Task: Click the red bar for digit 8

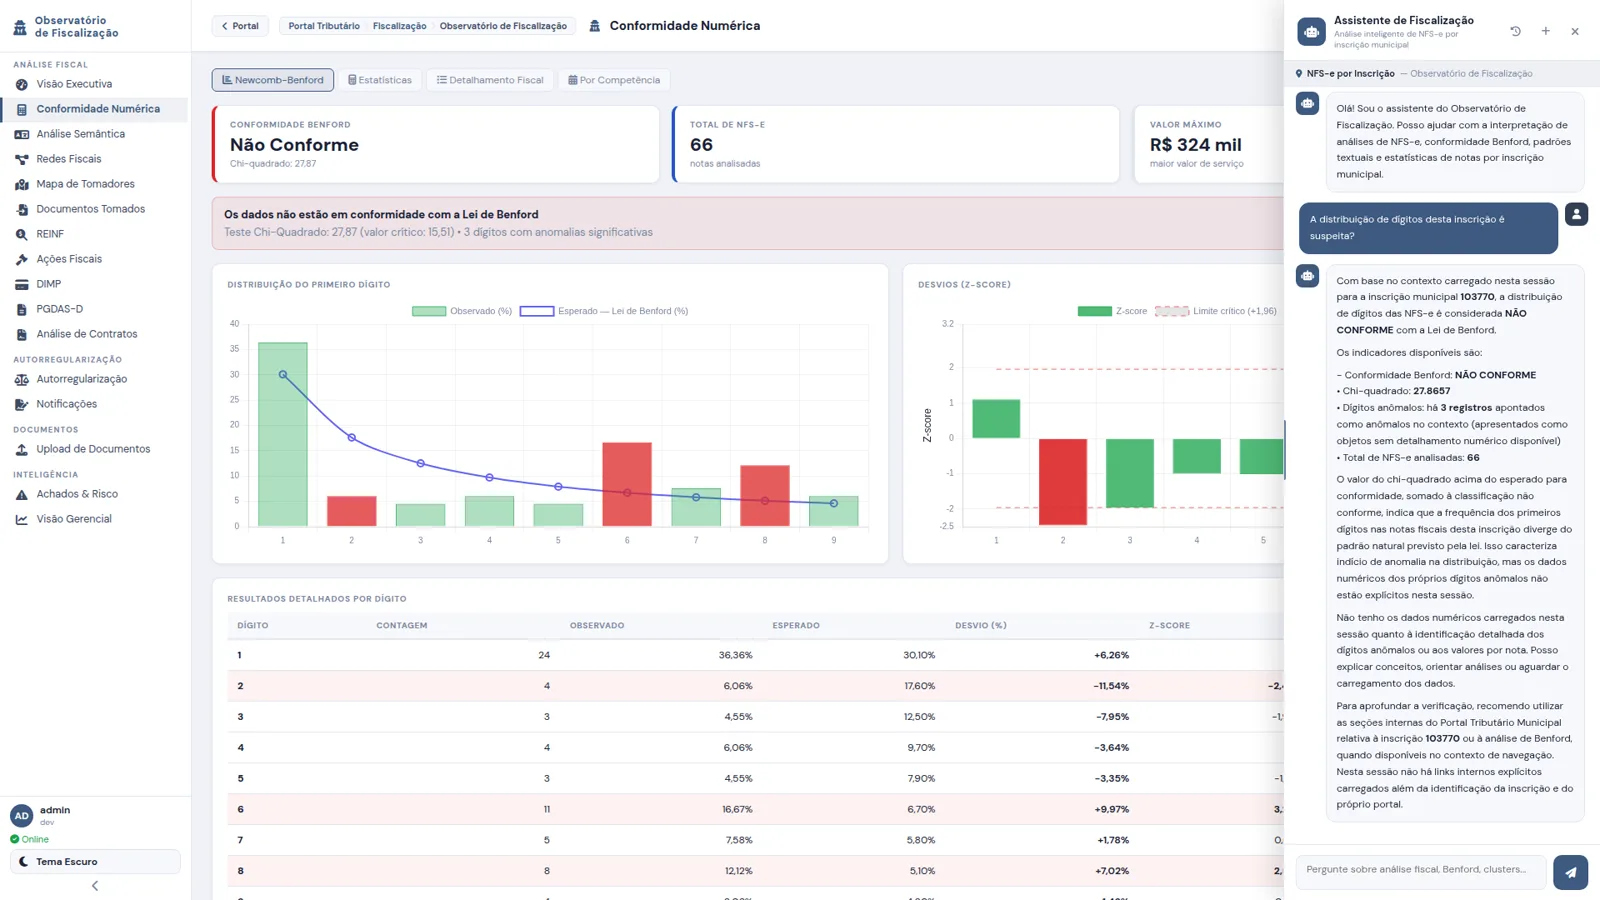Action: pos(765,496)
